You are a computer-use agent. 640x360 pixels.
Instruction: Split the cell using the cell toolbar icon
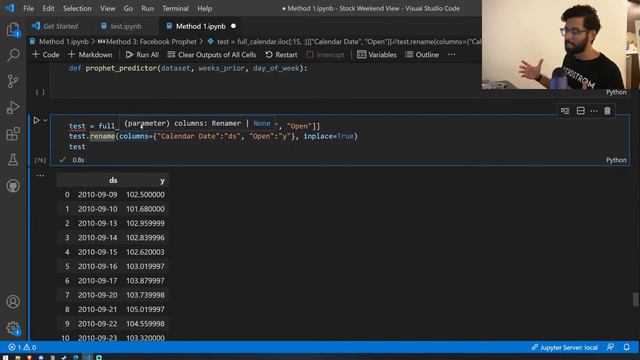point(580,111)
